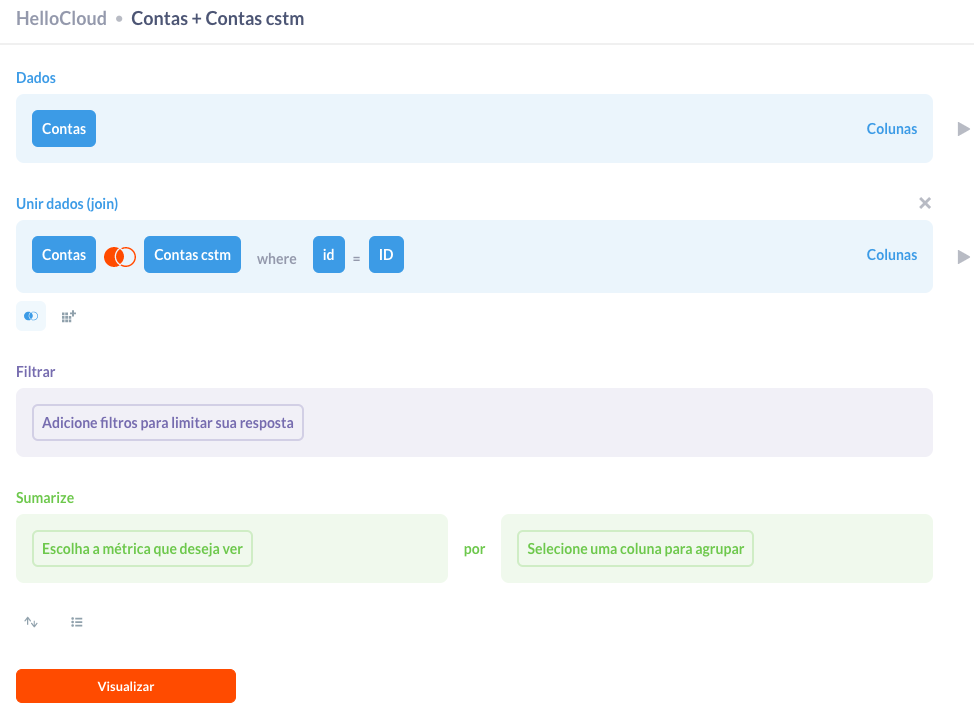
Task: Open the row limit list icon
Action: [x=76, y=622]
